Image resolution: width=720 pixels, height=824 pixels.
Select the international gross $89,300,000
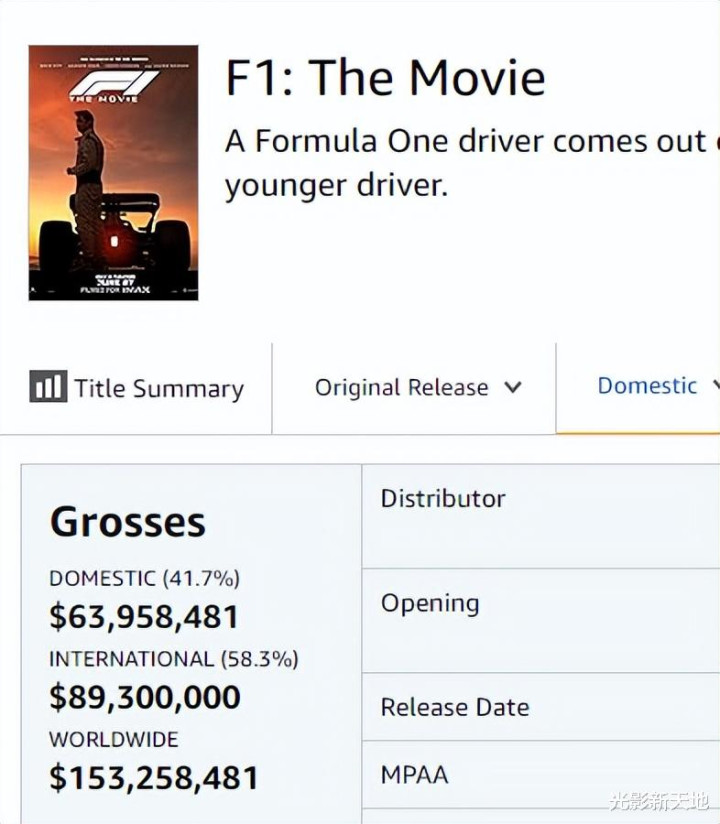145,697
